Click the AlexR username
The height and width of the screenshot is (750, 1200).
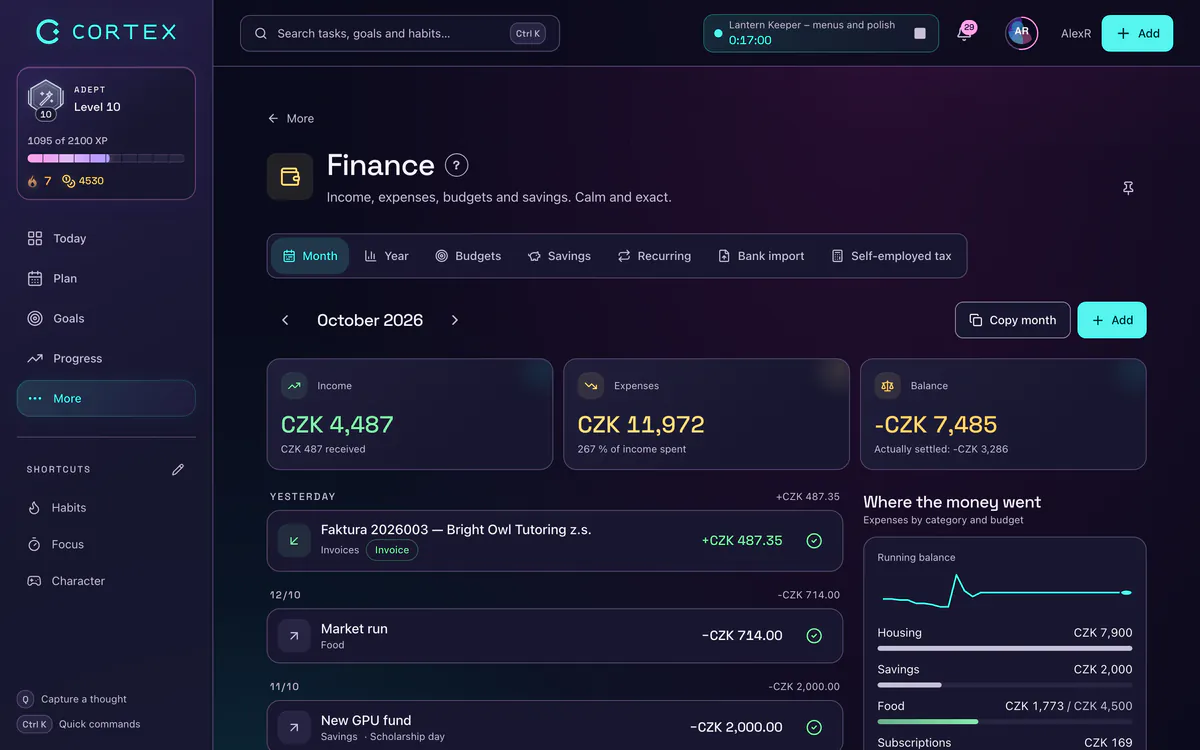point(1076,33)
